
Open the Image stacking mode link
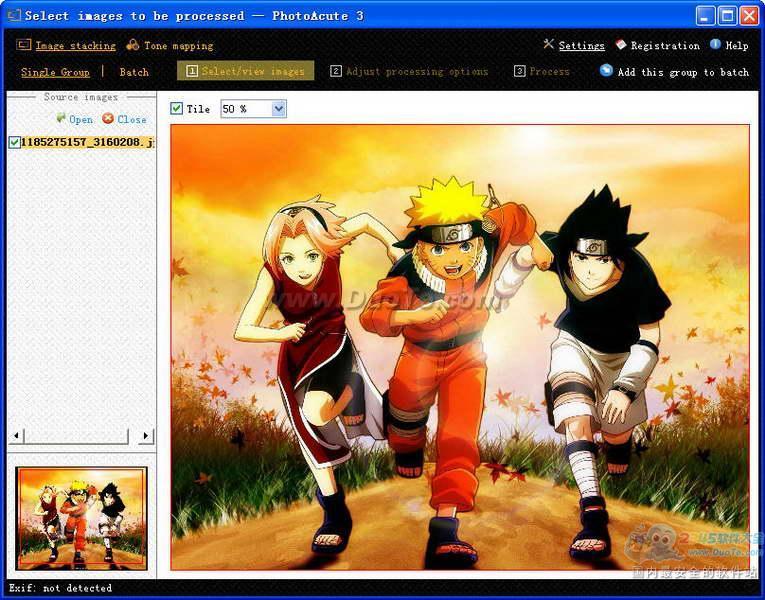(x=76, y=46)
